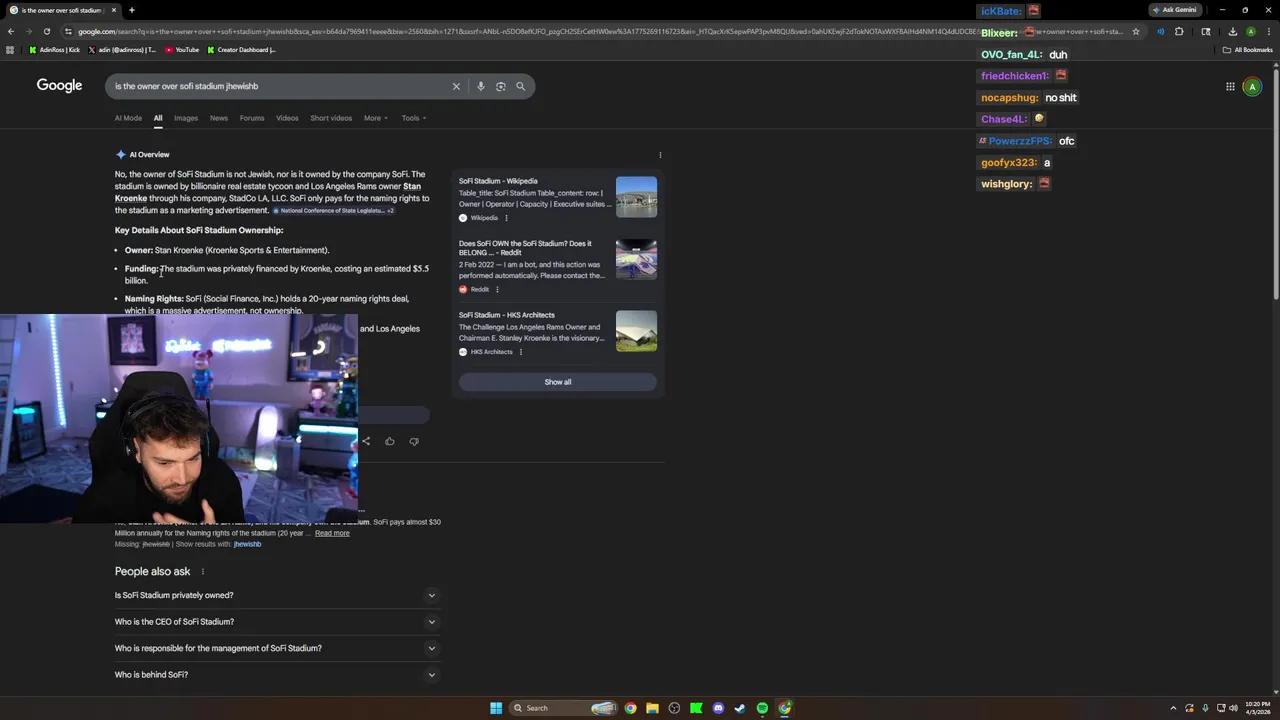Switch to Short videos tab
This screenshot has height=720, width=1280.
pos(331,118)
